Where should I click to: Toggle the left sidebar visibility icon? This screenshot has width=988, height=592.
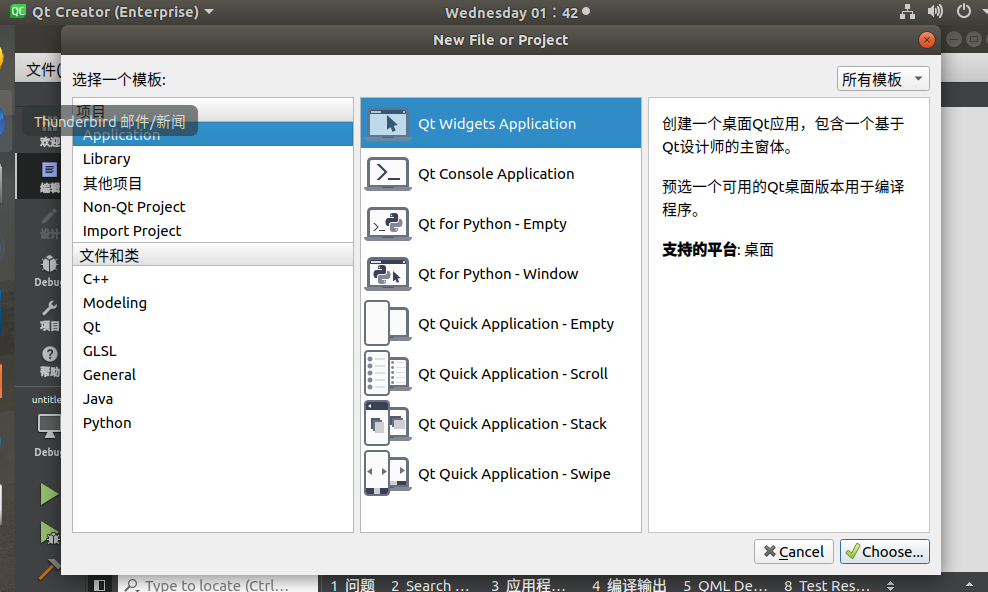point(99,585)
